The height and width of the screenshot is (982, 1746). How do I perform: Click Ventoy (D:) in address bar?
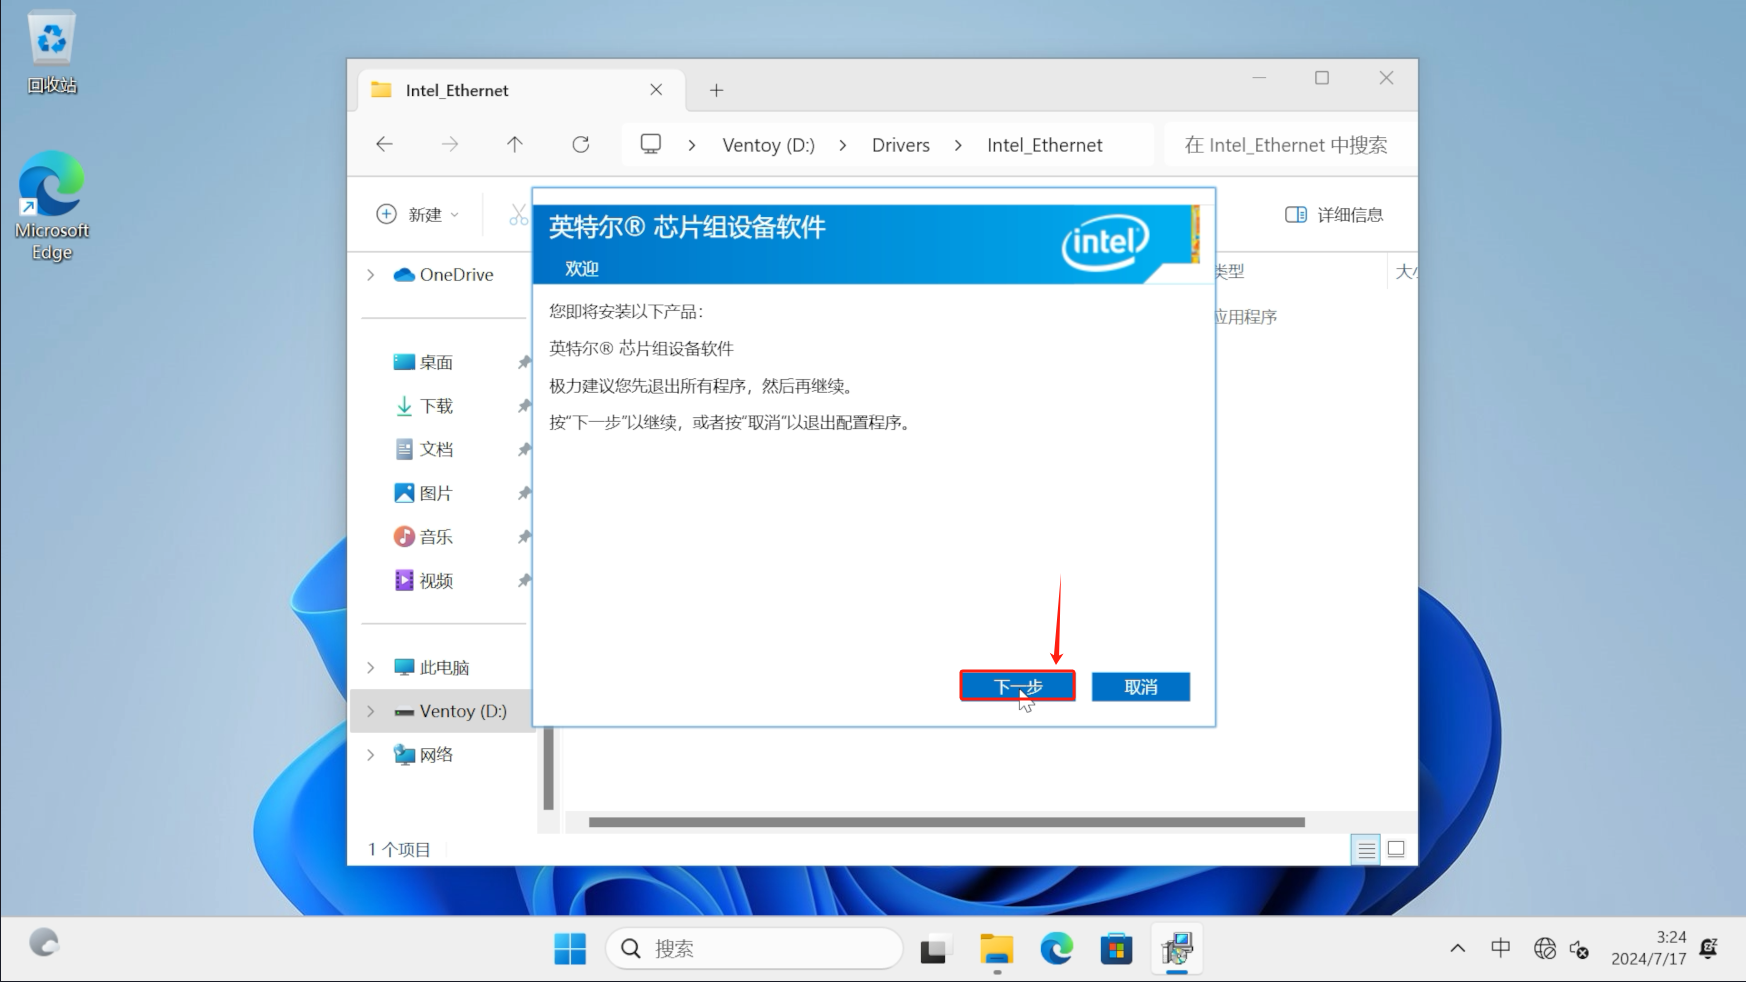(768, 145)
